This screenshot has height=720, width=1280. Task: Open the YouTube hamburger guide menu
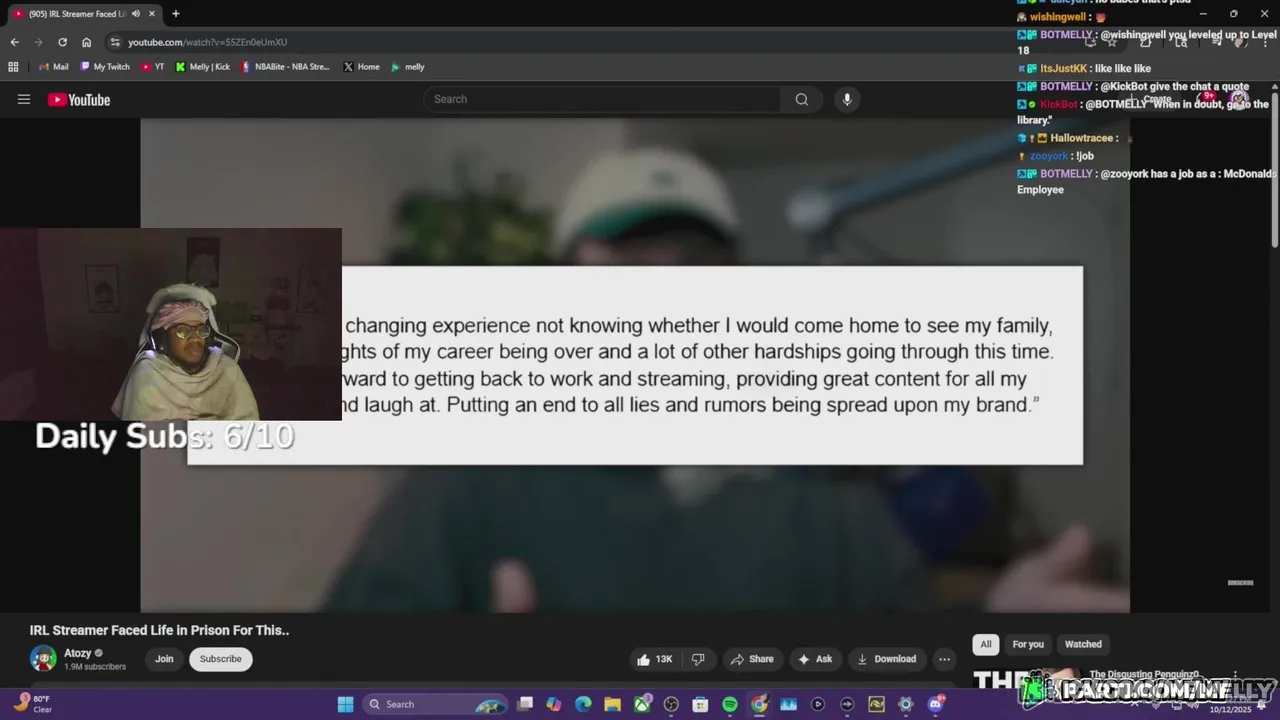click(x=24, y=99)
